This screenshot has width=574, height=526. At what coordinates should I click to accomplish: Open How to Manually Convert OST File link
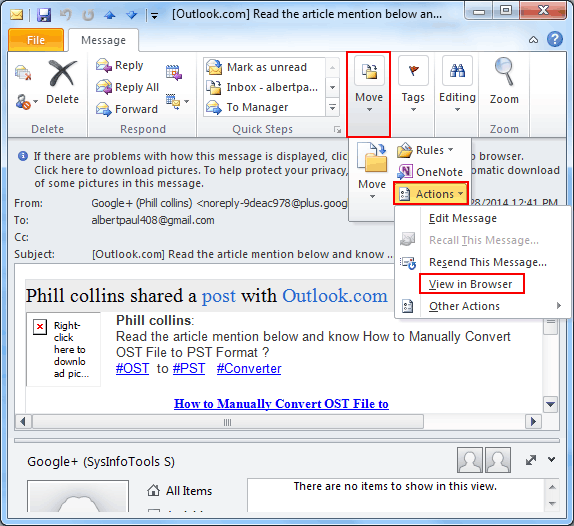(281, 403)
